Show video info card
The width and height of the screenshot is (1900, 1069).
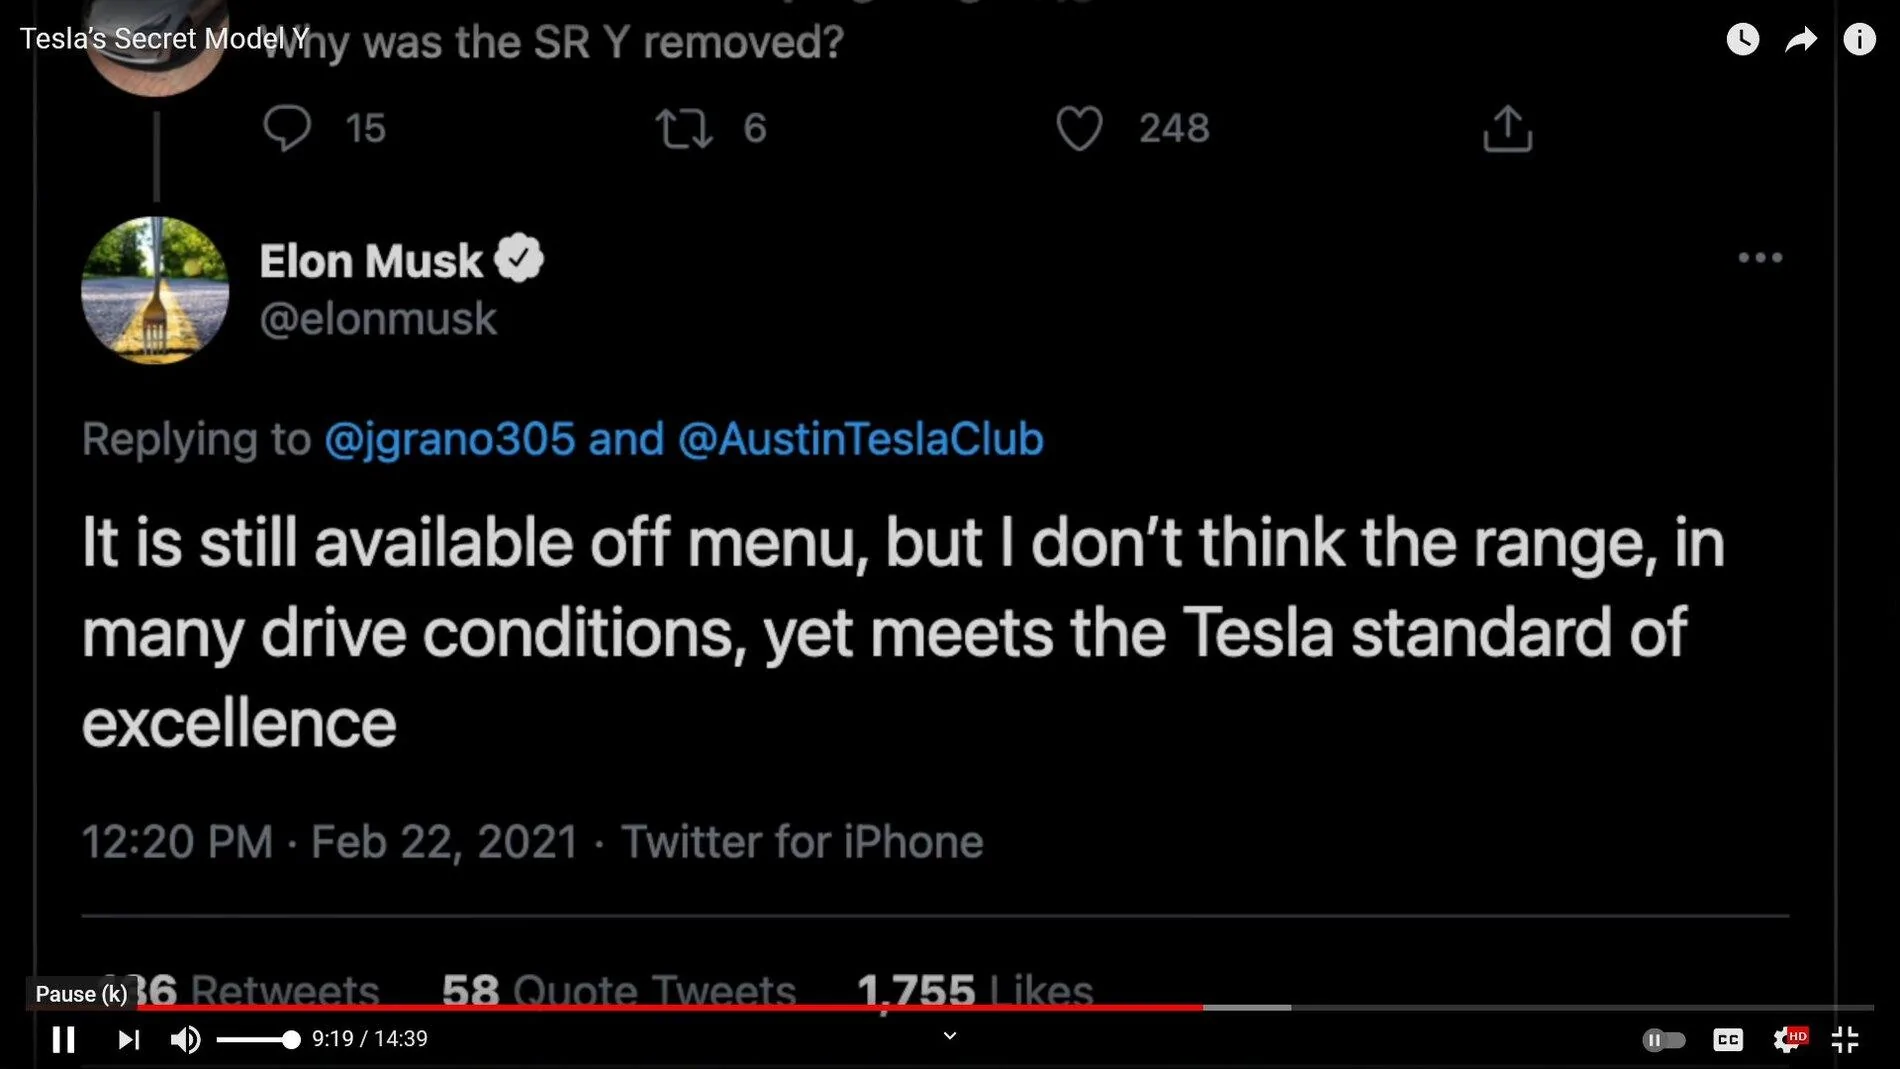1859,39
